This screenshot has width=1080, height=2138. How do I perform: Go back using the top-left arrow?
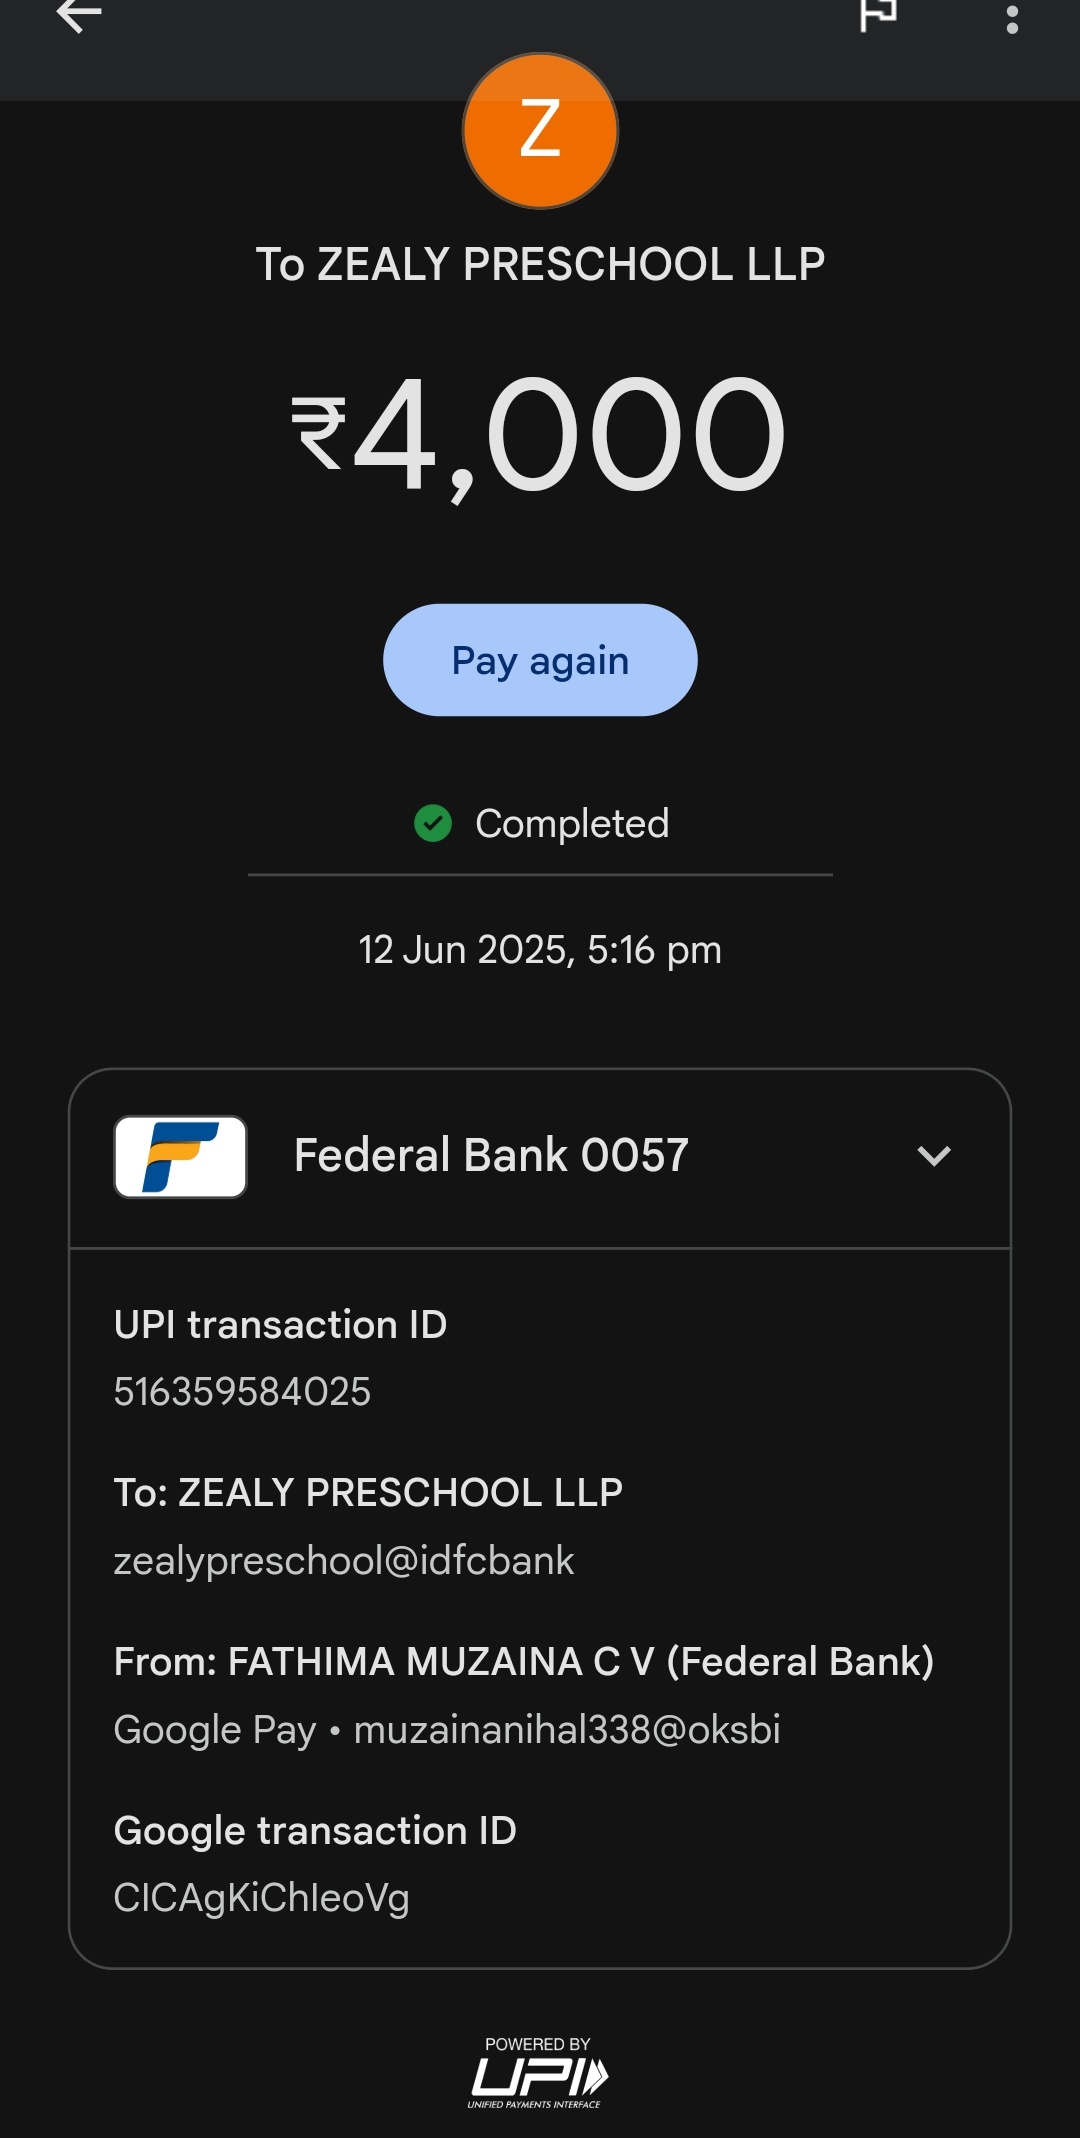(79, 16)
